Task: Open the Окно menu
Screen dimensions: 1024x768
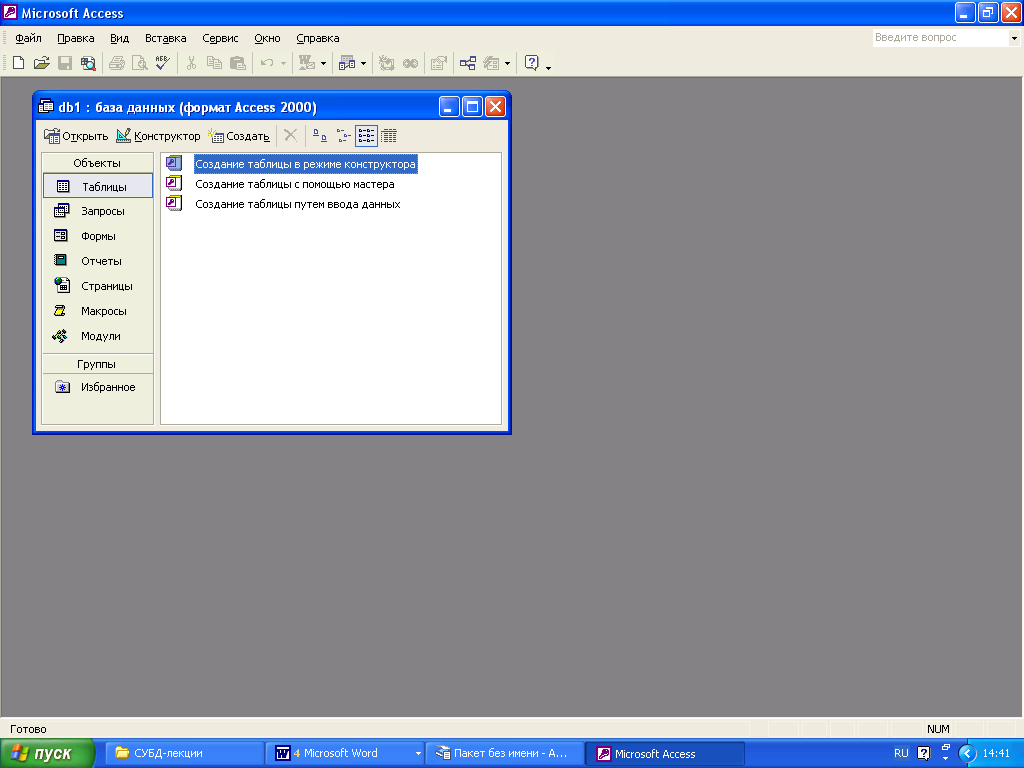Action: [267, 38]
